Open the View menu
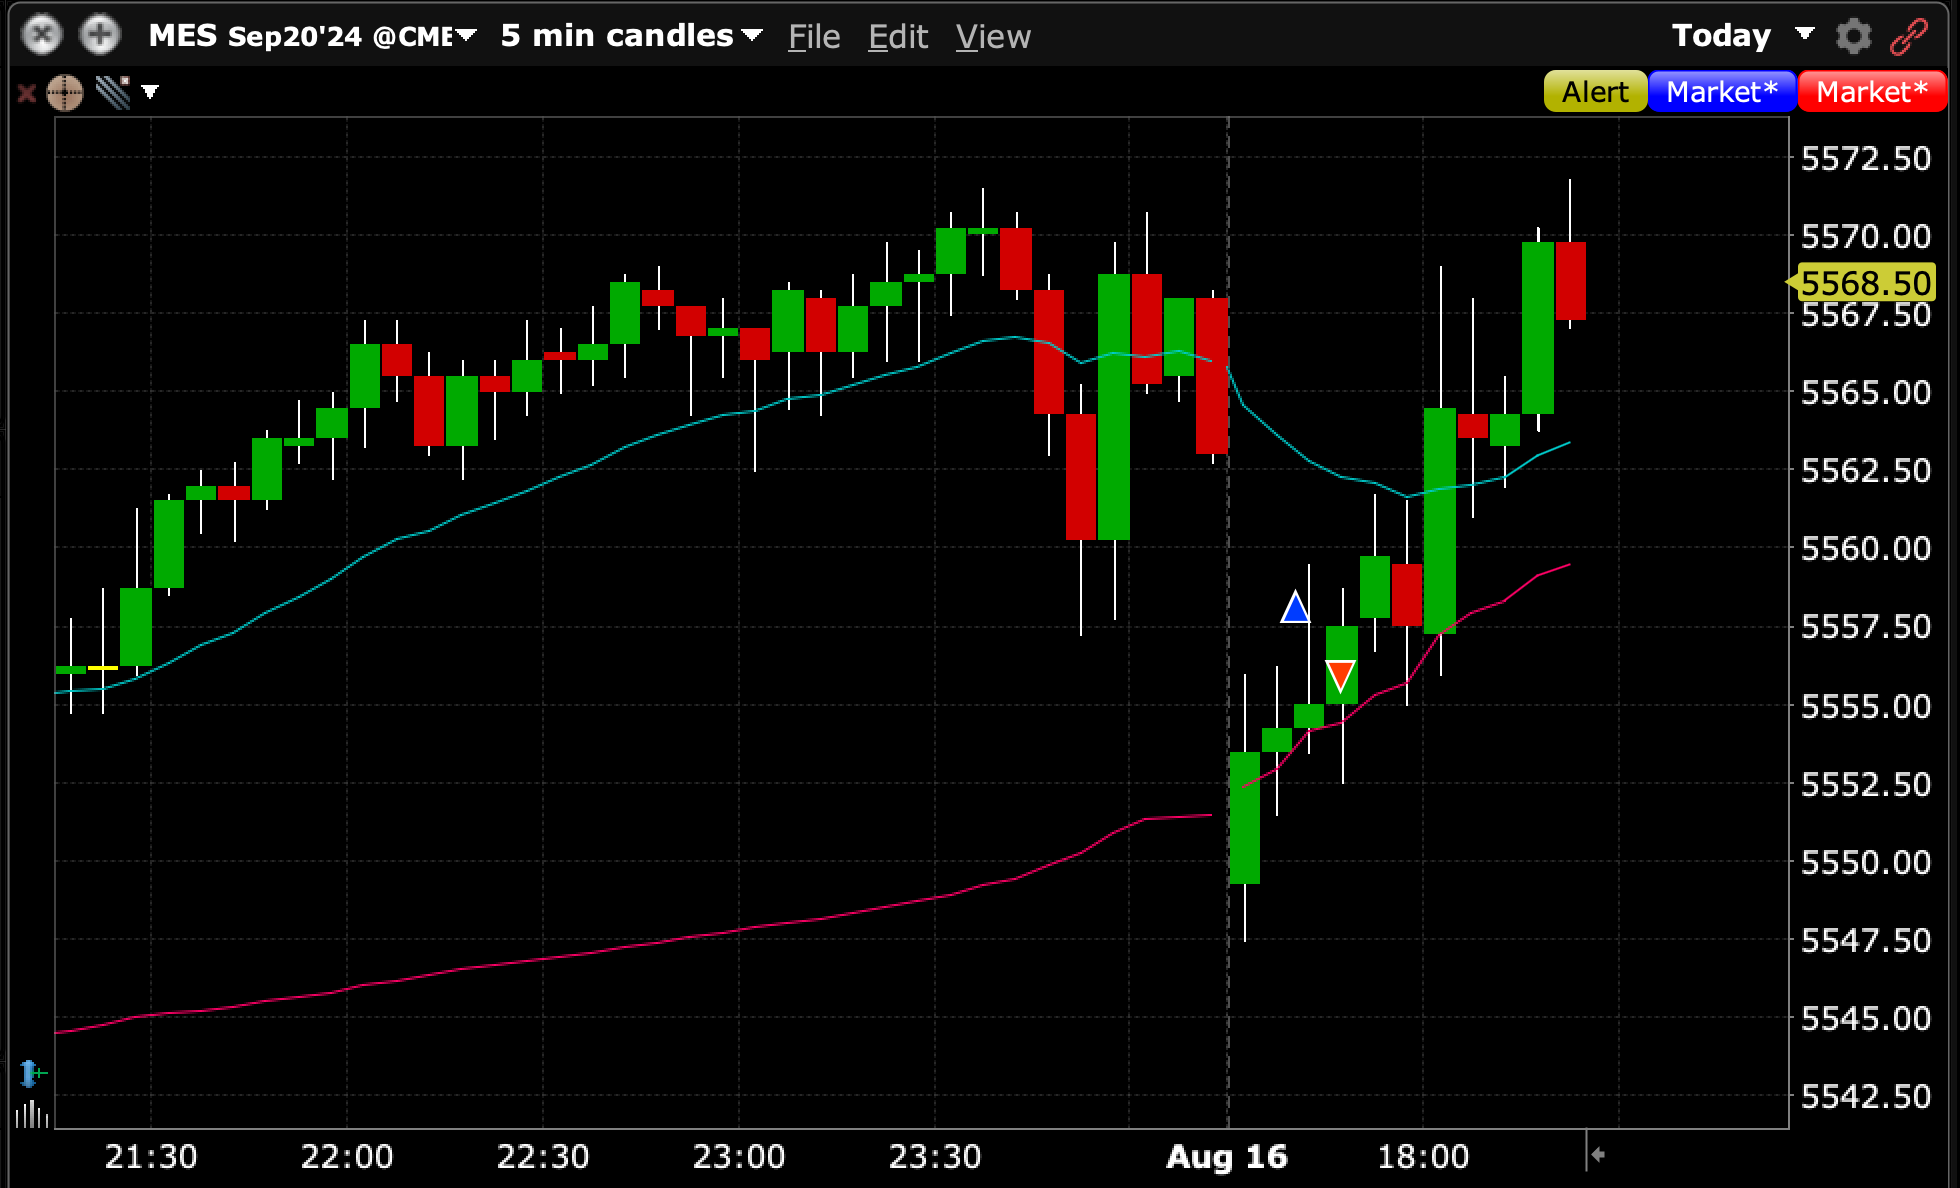Viewport: 1960px width, 1188px height. (x=993, y=37)
